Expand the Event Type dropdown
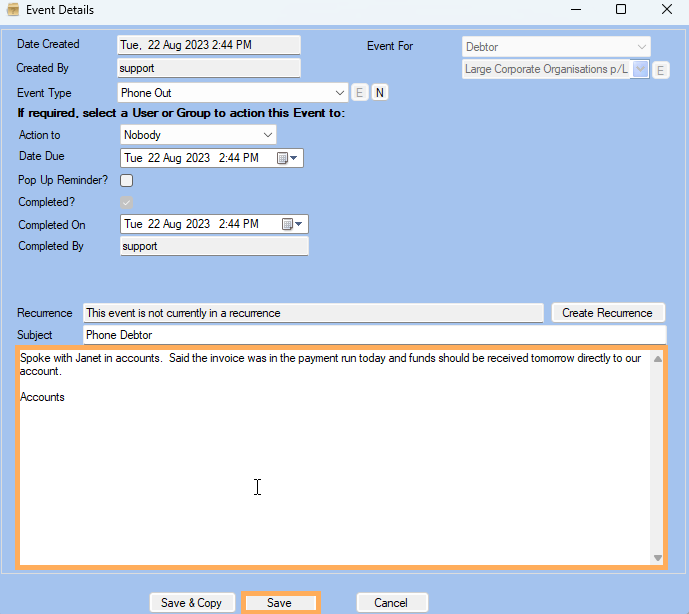Viewport: 689px width, 614px height. pyautogui.click(x=340, y=93)
